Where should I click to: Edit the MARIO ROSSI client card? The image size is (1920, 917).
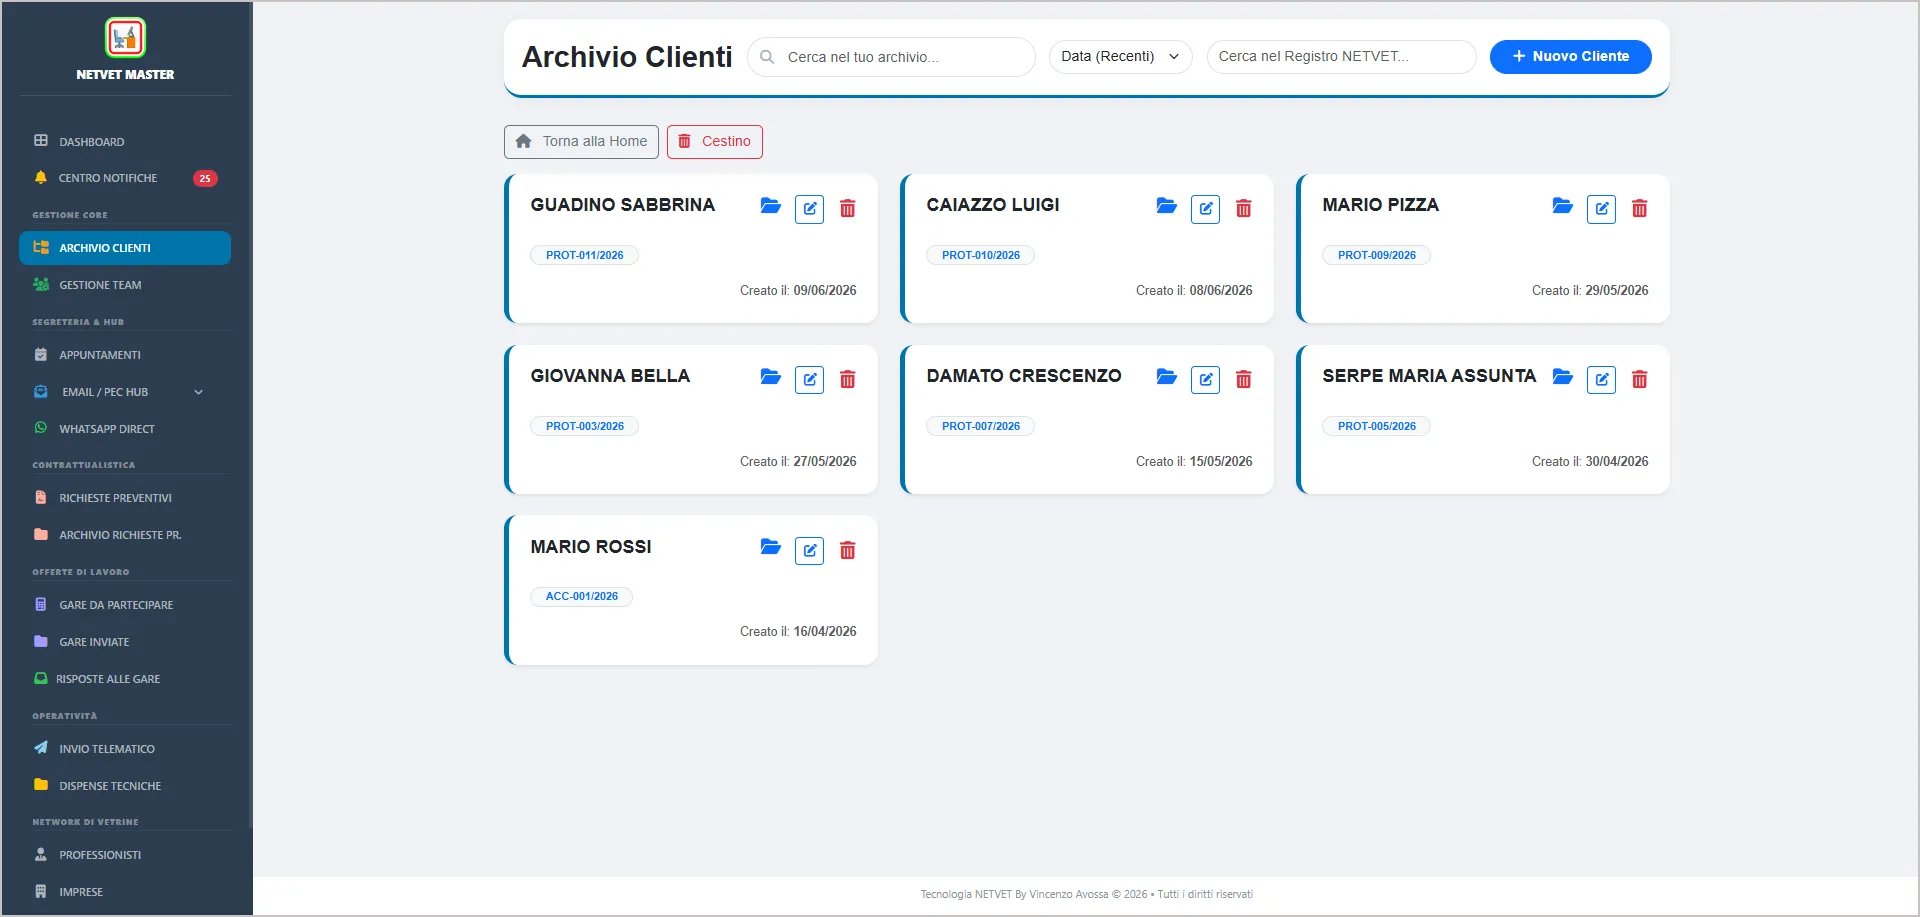point(809,551)
